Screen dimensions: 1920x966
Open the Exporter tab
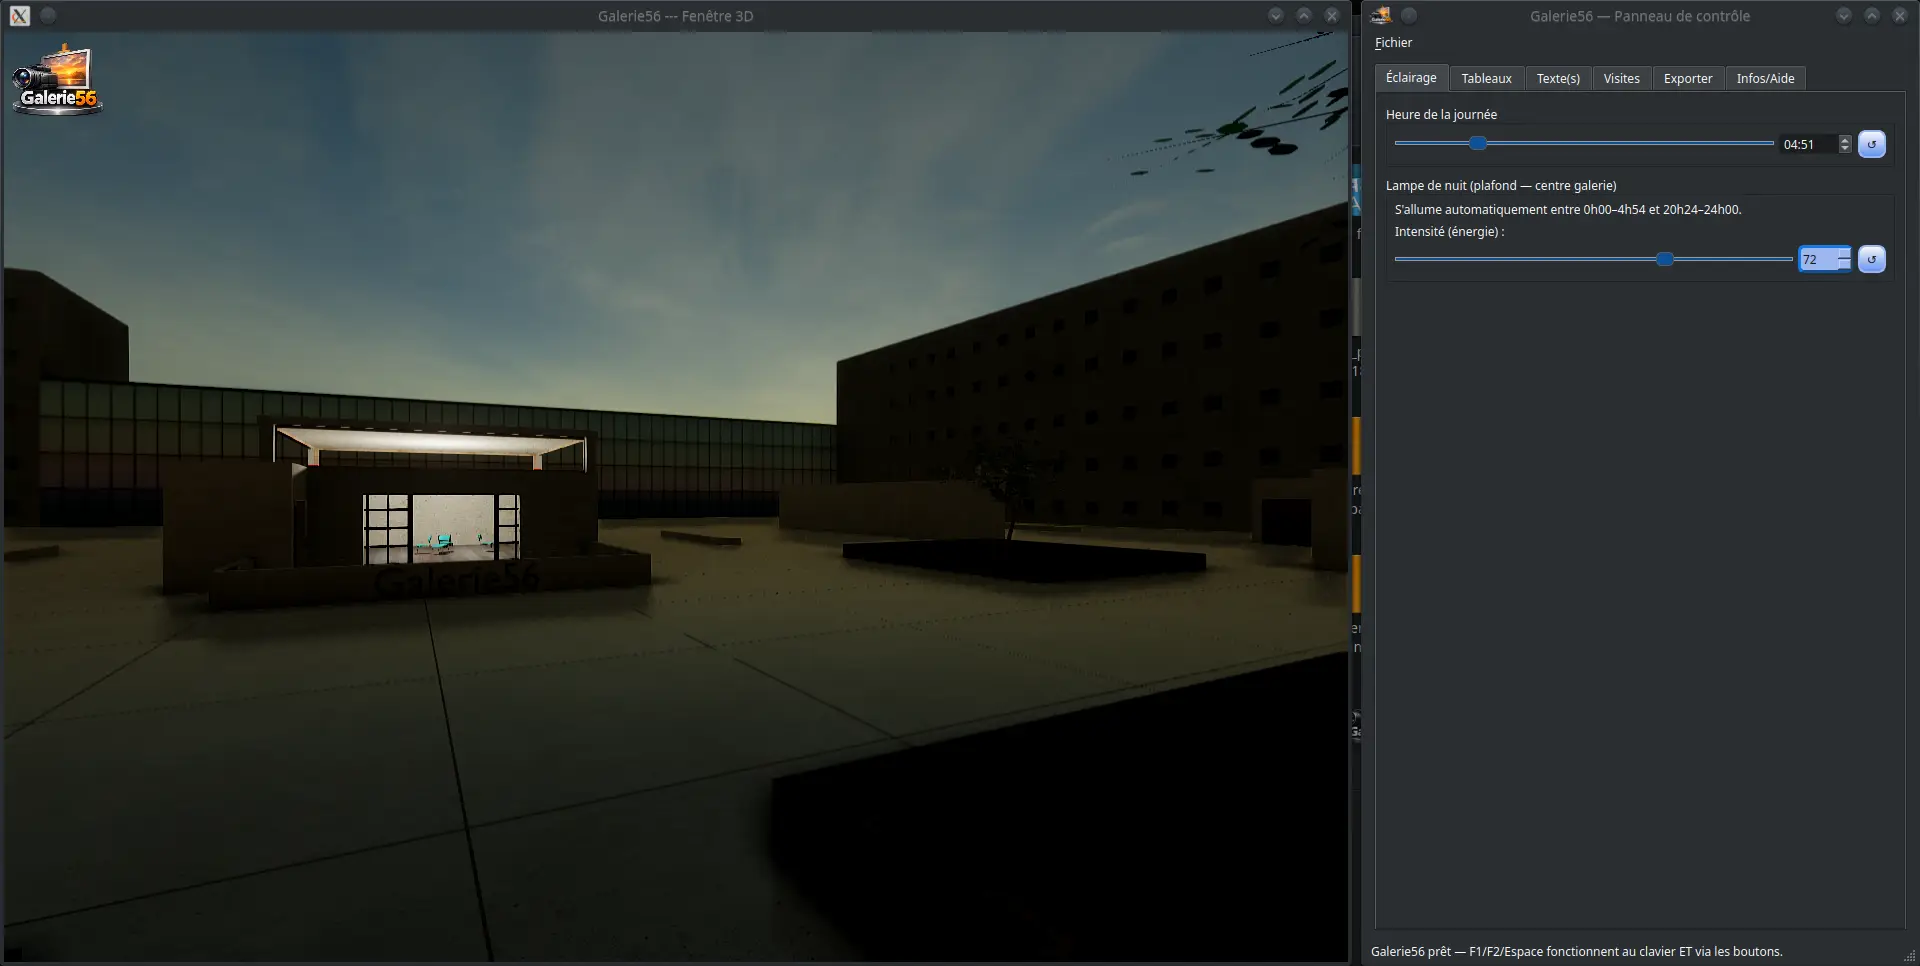coord(1688,78)
